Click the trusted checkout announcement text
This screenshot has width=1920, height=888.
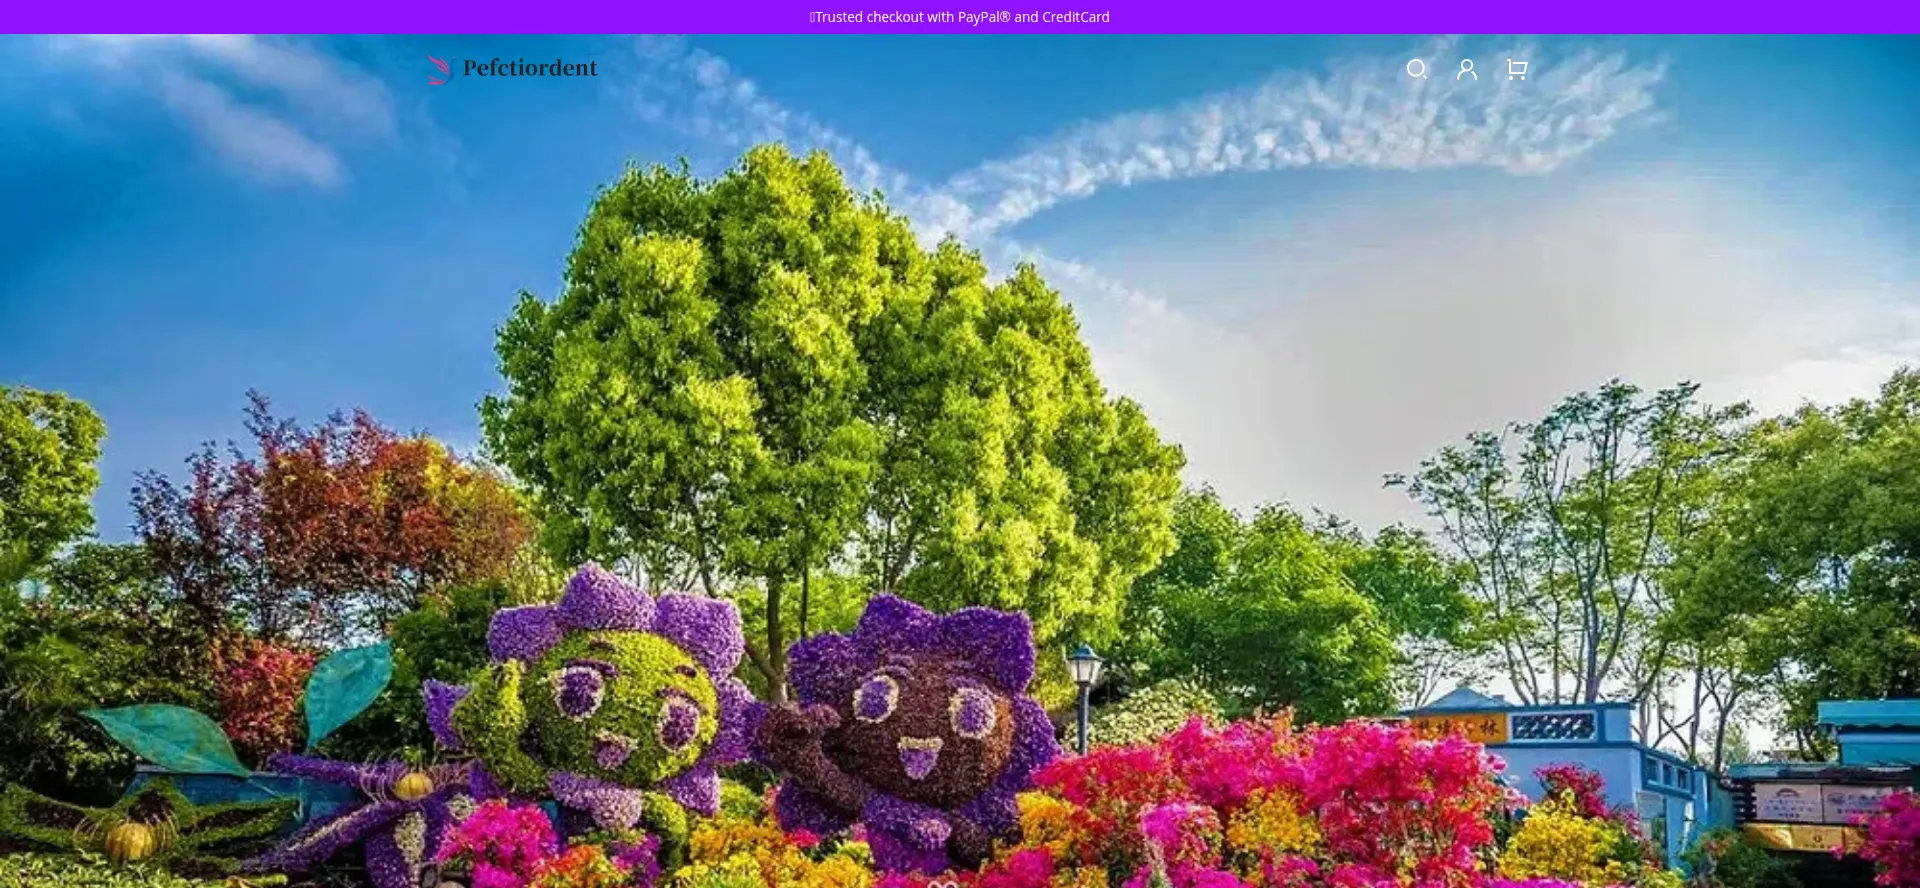[960, 17]
